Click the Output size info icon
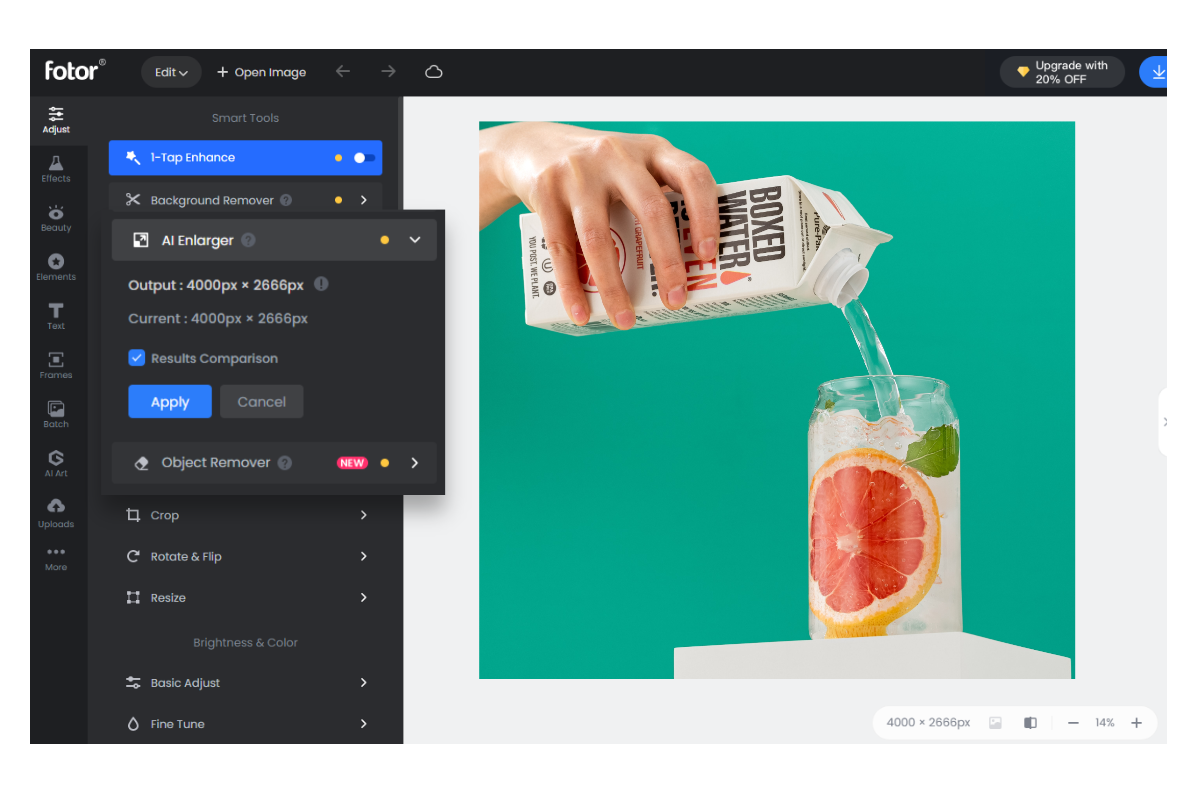Image resolution: width=1200 pixels, height=800 pixels. [321, 284]
